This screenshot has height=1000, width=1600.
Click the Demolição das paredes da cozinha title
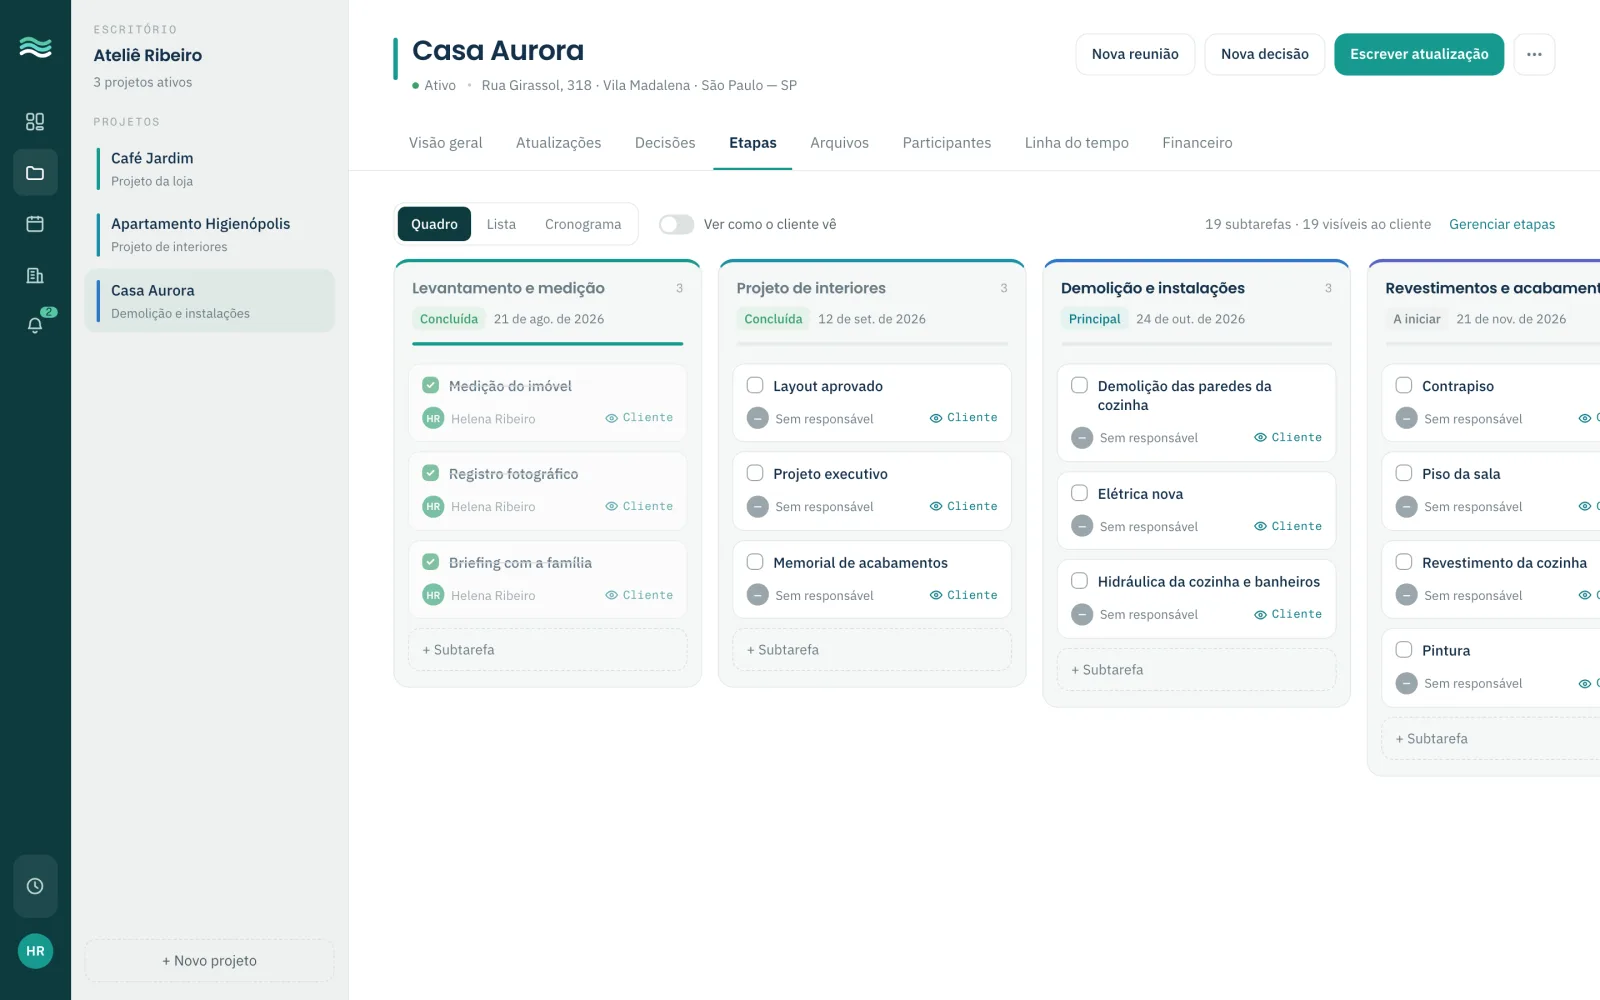pos(1184,395)
